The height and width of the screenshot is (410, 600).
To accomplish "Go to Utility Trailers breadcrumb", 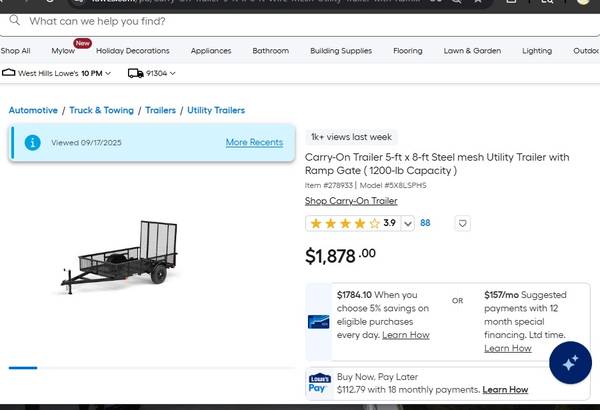I will [x=216, y=110].
